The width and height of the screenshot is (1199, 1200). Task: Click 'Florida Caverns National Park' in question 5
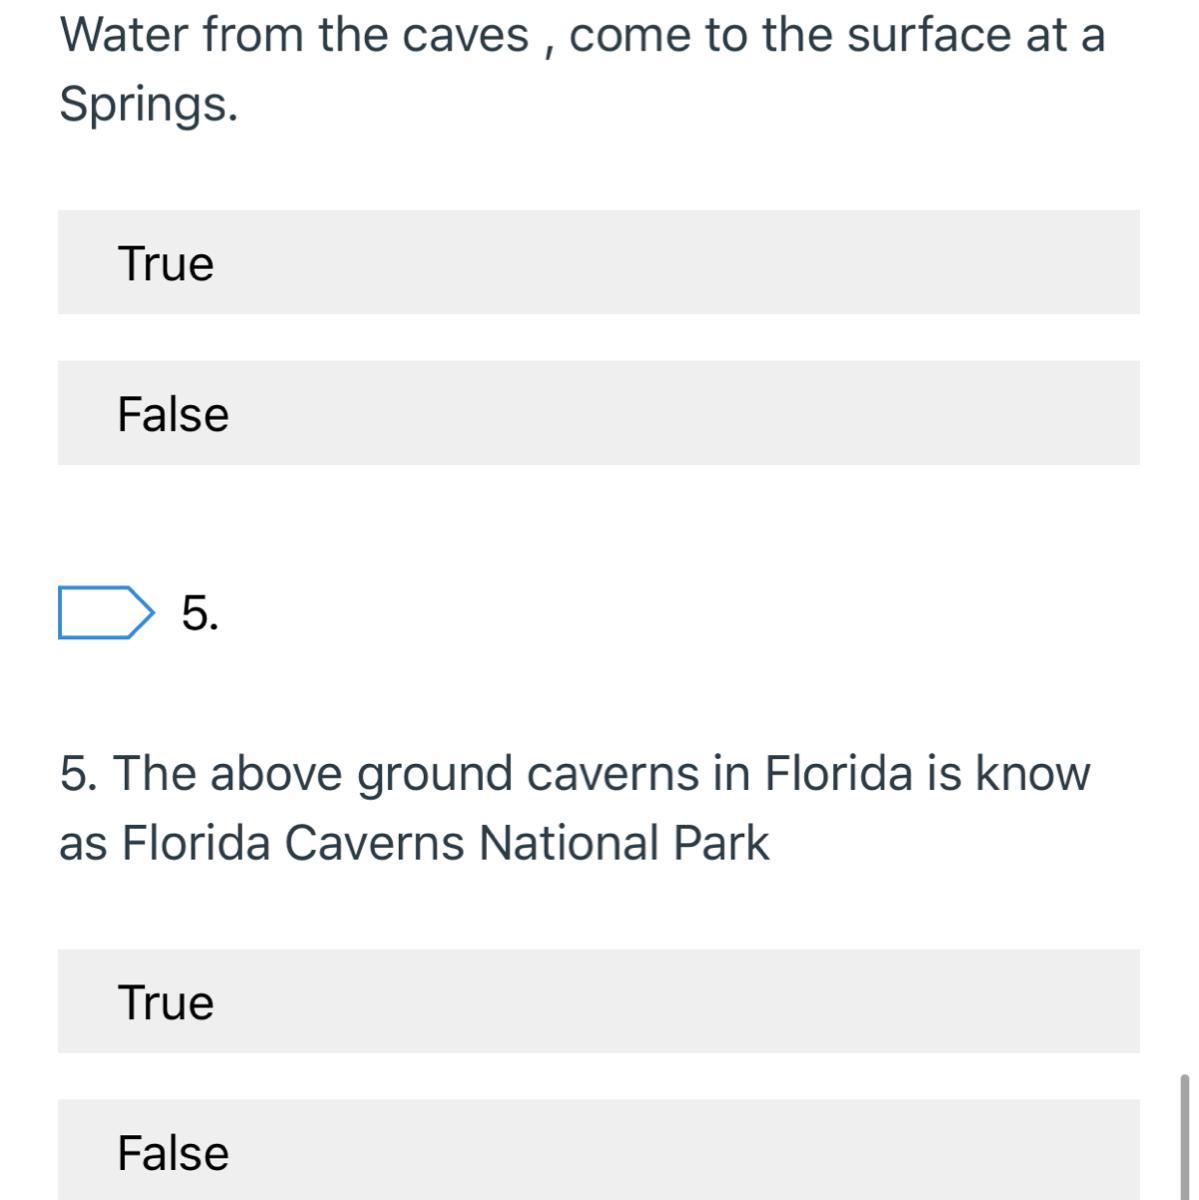coord(445,842)
